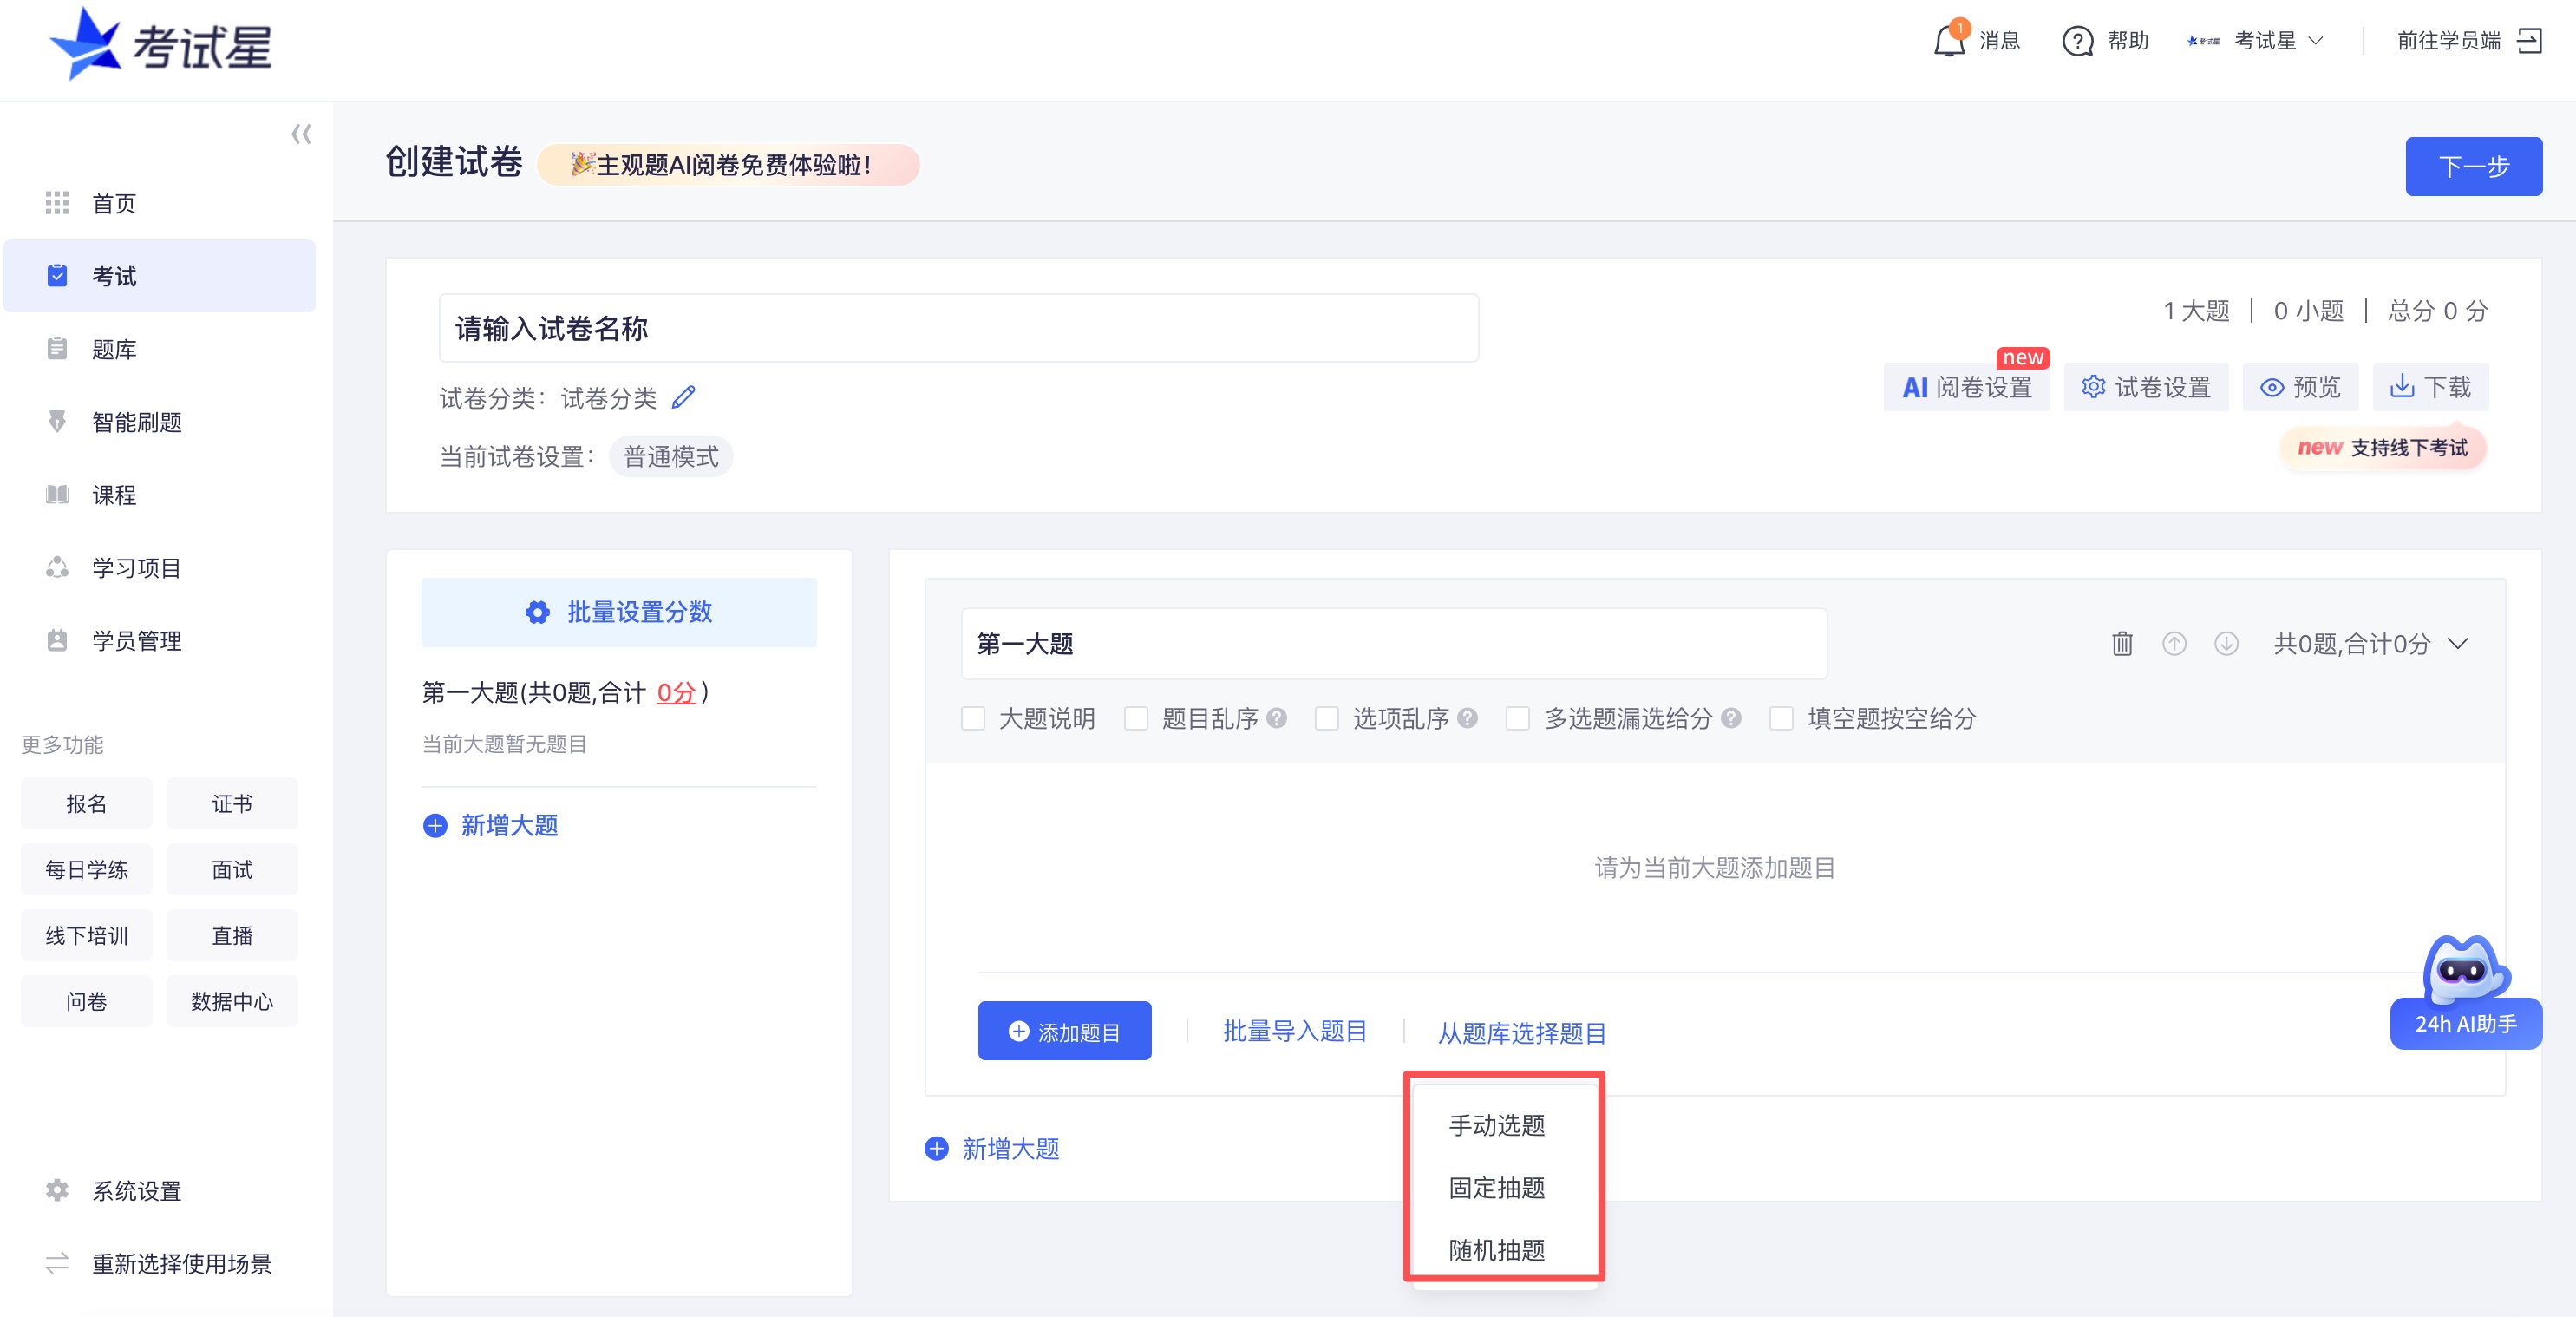Image resolution: width=2576 pixels, height=1317 pixels.
Task: Open 题库 in the sidebar
Action: 160,349
